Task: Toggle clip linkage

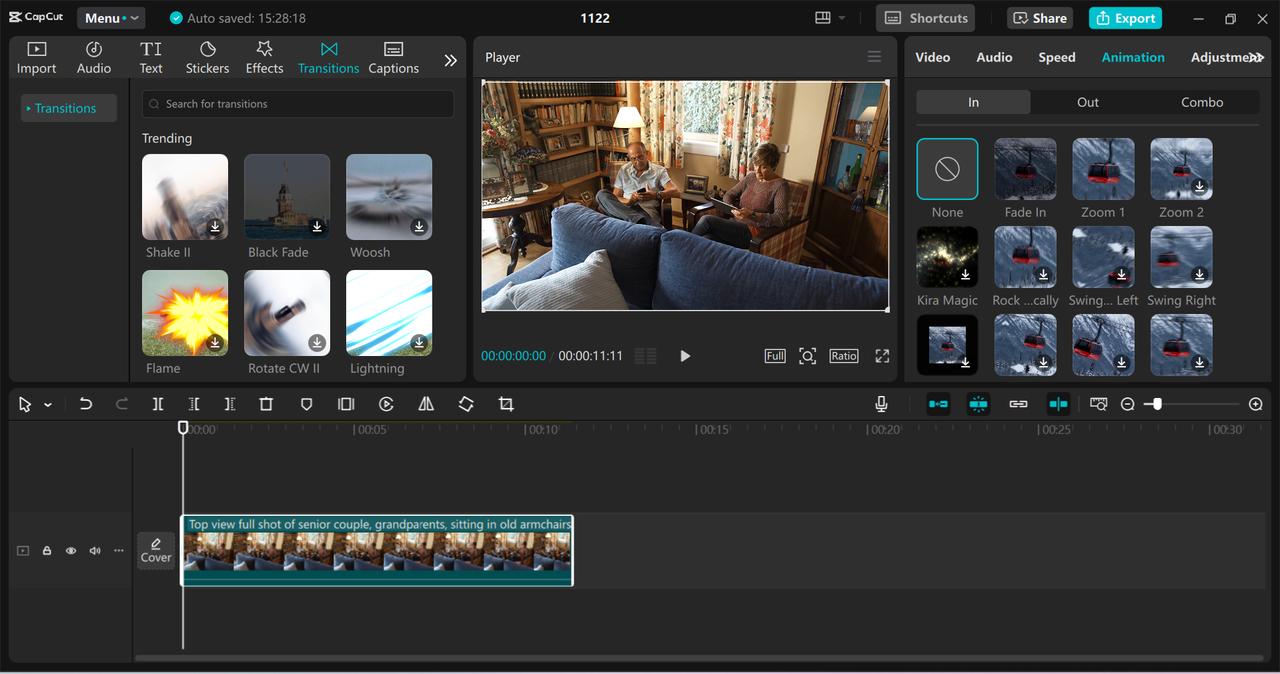Action: [1018, 404]
